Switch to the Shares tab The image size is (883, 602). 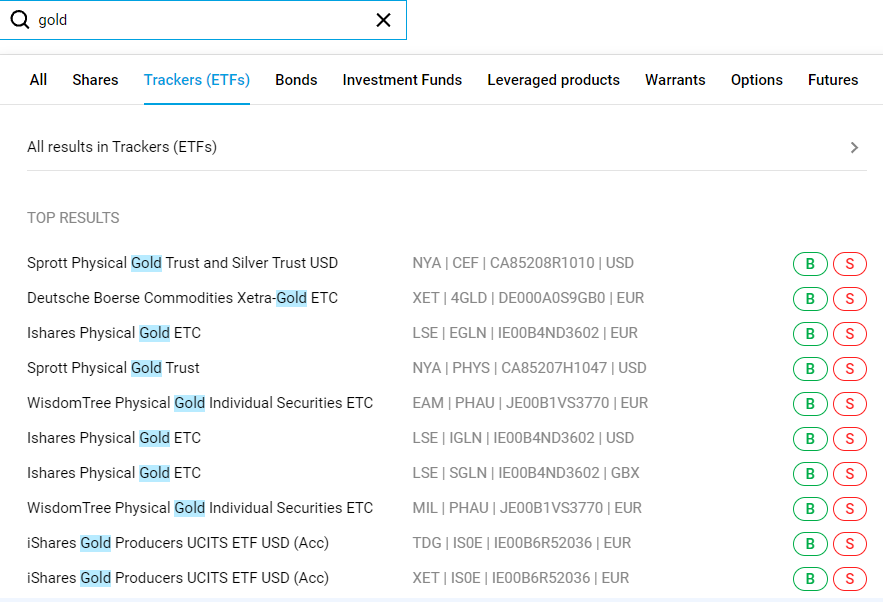[x=95, y=80]
